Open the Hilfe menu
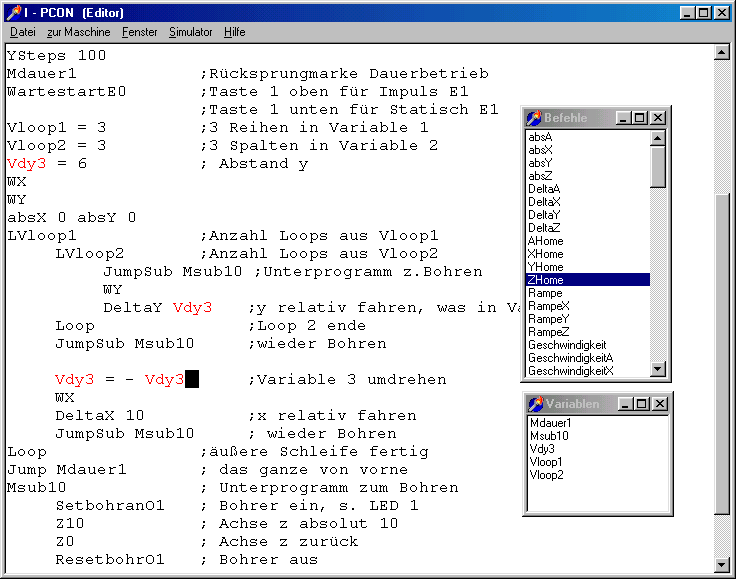Viewport: 736px width, 579px height. point(234,32)
